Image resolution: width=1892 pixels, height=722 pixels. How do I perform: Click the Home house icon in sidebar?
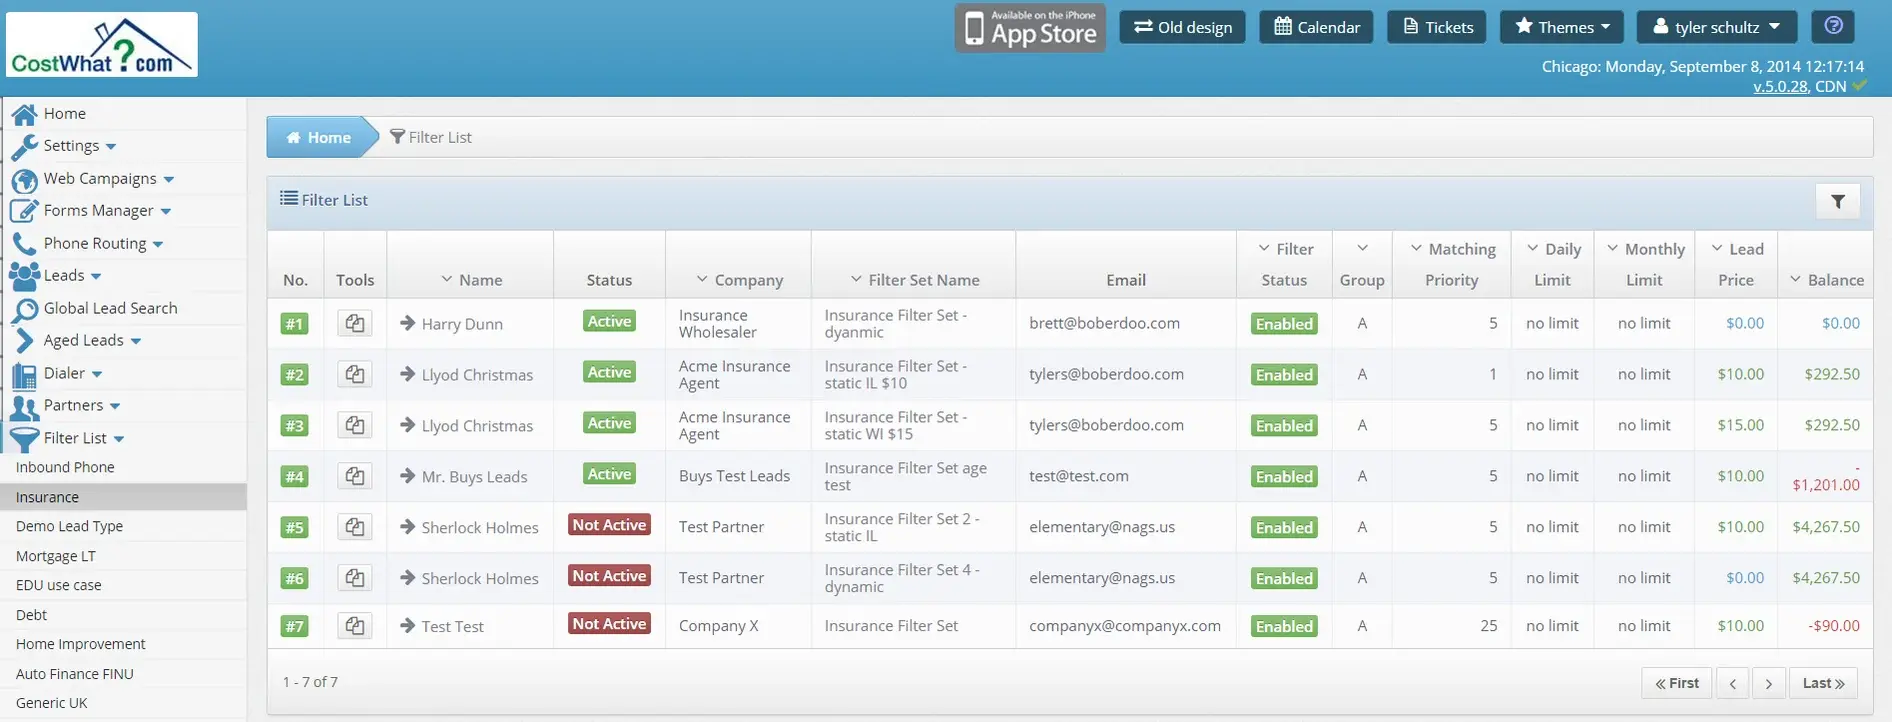pyautogui.click(x=24, y=114)
